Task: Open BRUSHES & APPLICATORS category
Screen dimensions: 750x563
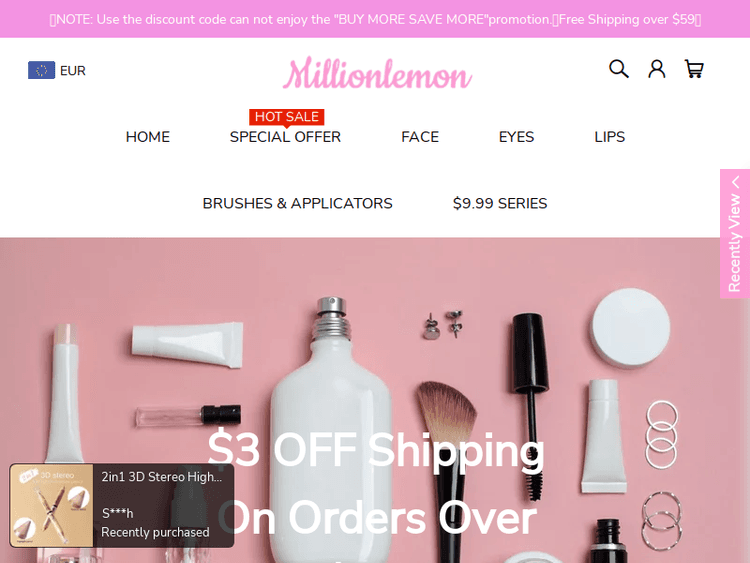Action: pos(298,204)
